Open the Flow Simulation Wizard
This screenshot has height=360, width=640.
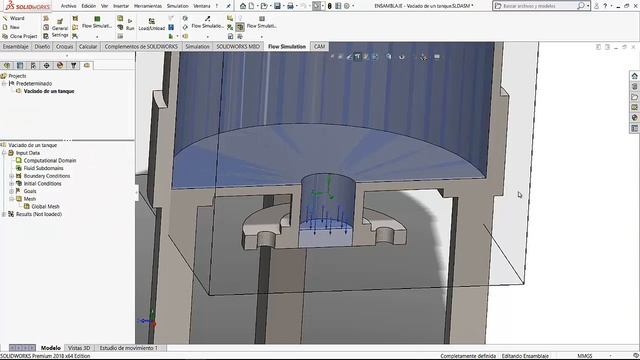[x=14, y=18]
